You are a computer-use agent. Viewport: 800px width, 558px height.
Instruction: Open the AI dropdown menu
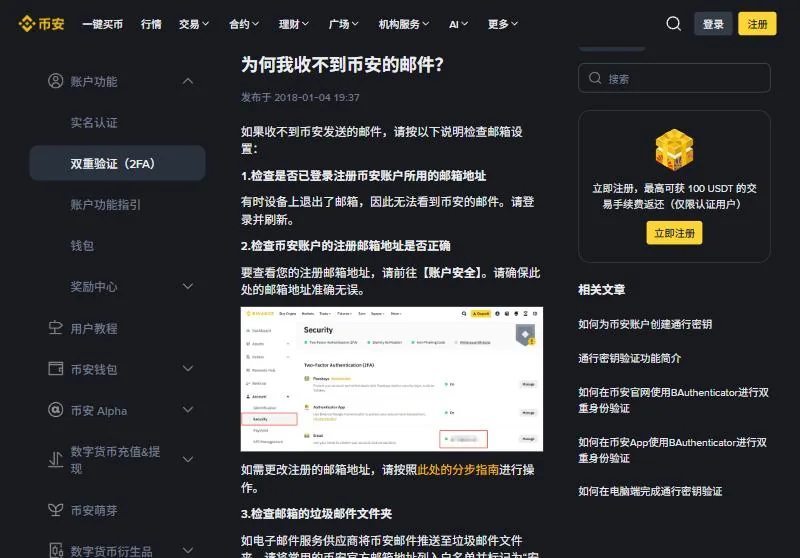[458, 24]
